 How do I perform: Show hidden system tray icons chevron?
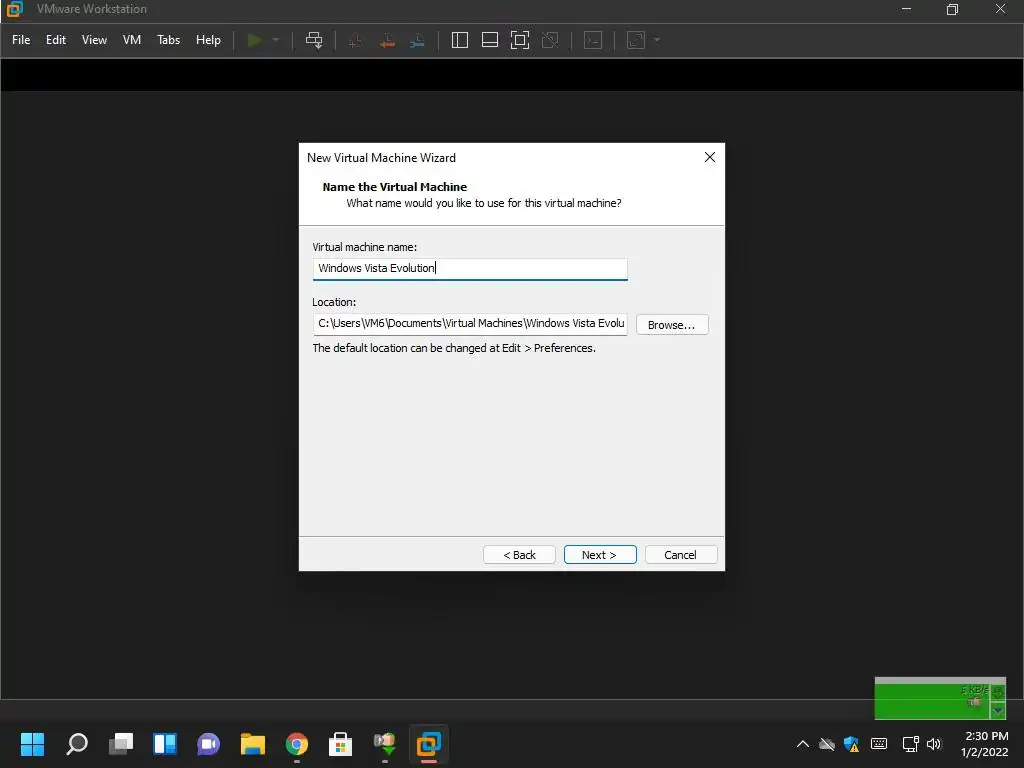pyautogui.click(x=803, y=744)
